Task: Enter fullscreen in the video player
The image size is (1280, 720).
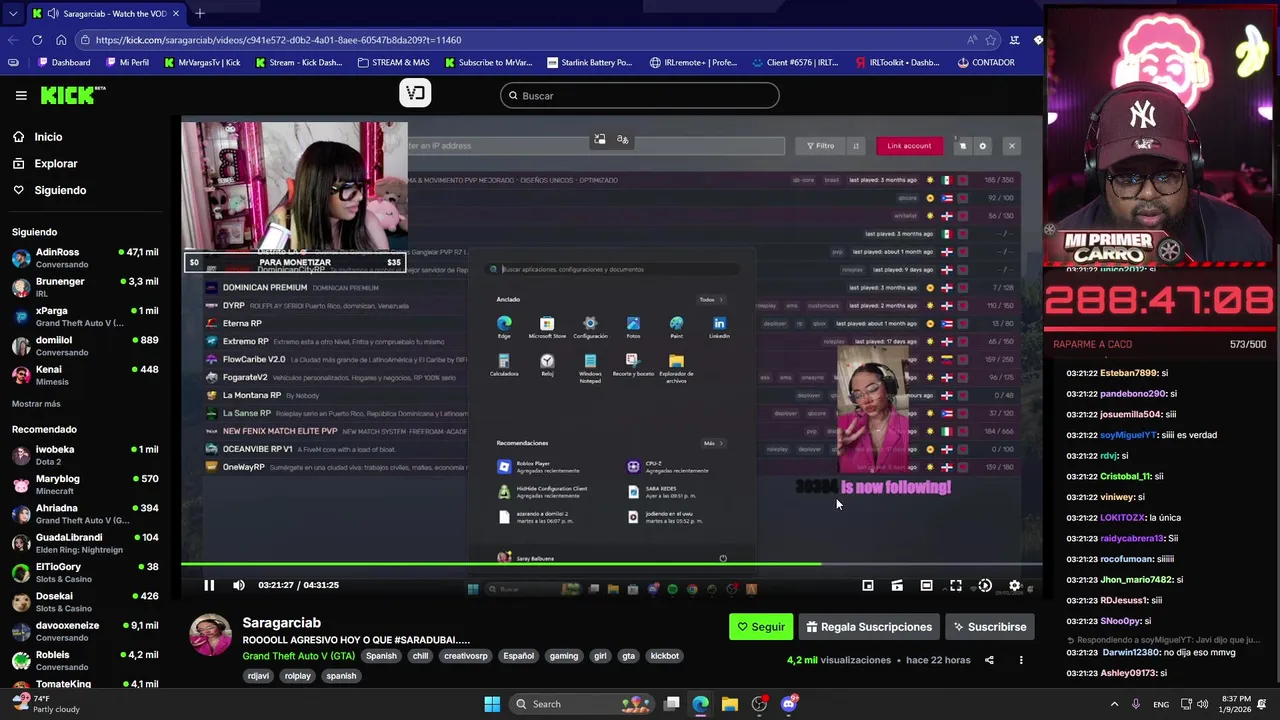Action: tap(956, 585)
